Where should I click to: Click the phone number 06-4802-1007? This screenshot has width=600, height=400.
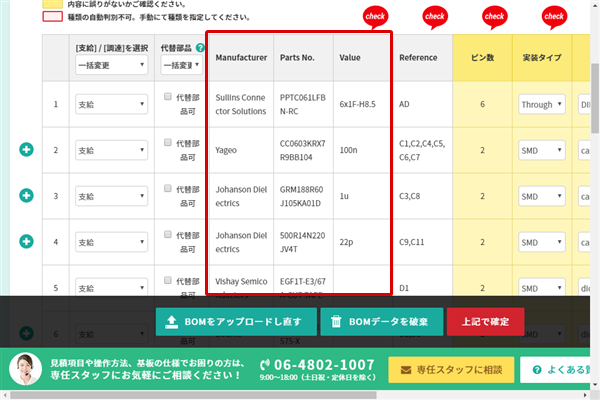(324, 364)
